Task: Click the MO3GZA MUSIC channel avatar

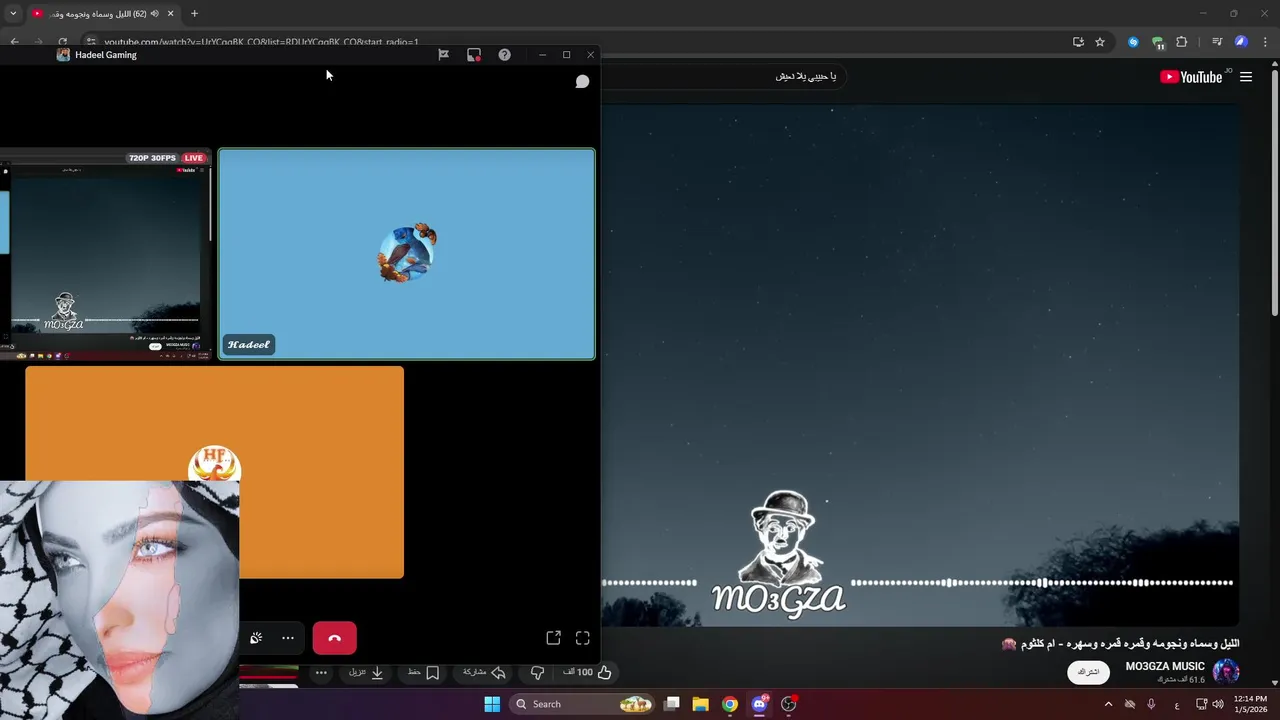Action: (x=1226, y=671)
